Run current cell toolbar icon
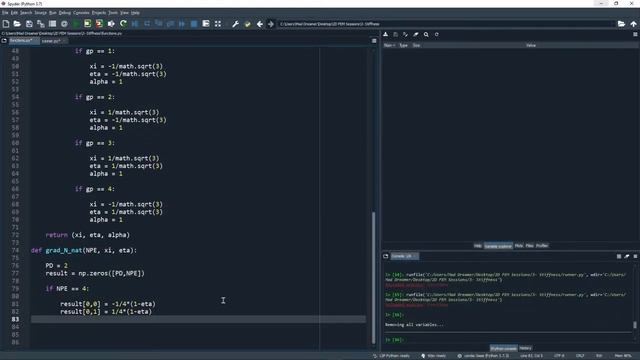 (x=87, y=24)
